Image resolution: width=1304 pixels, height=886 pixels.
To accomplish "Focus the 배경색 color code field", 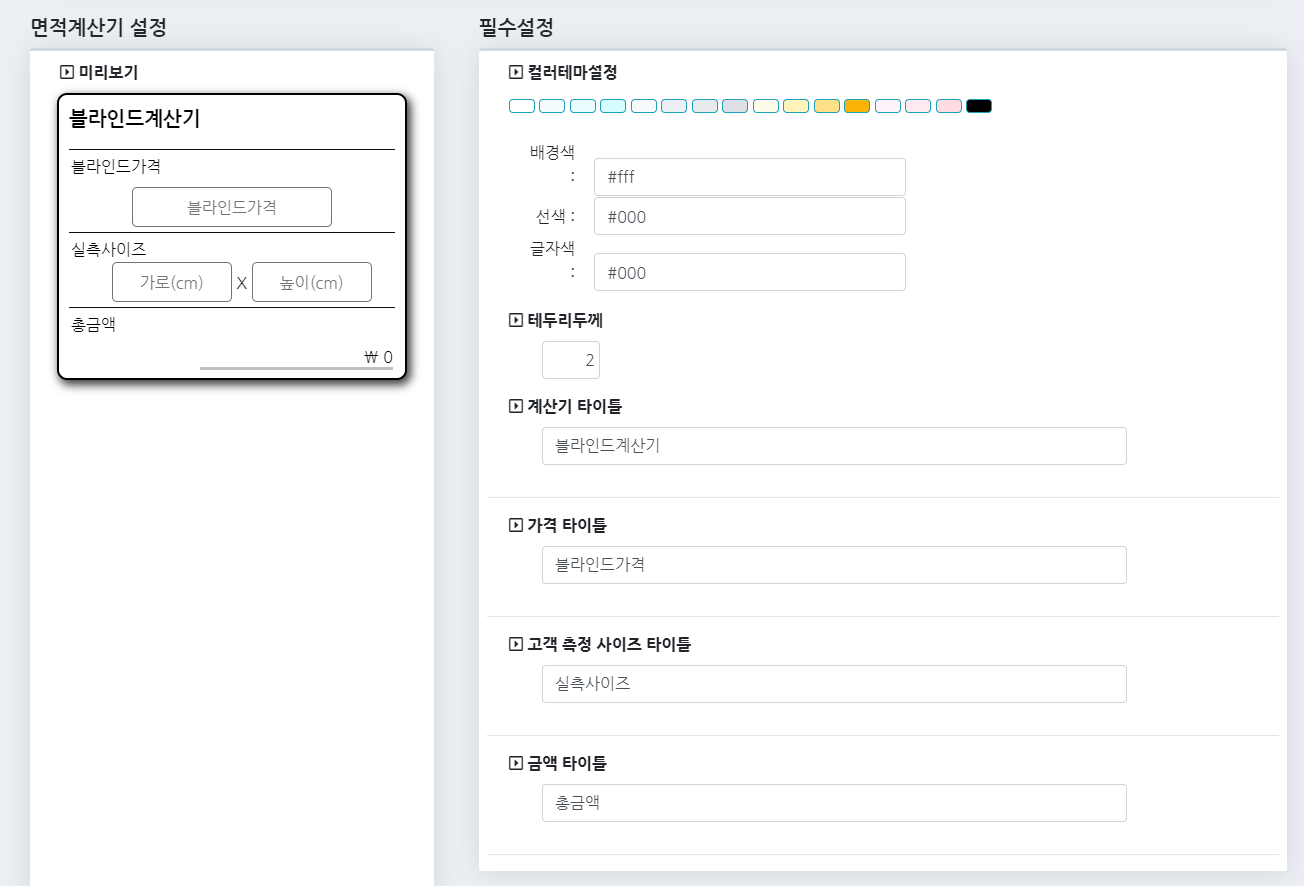I will (749, 177).
